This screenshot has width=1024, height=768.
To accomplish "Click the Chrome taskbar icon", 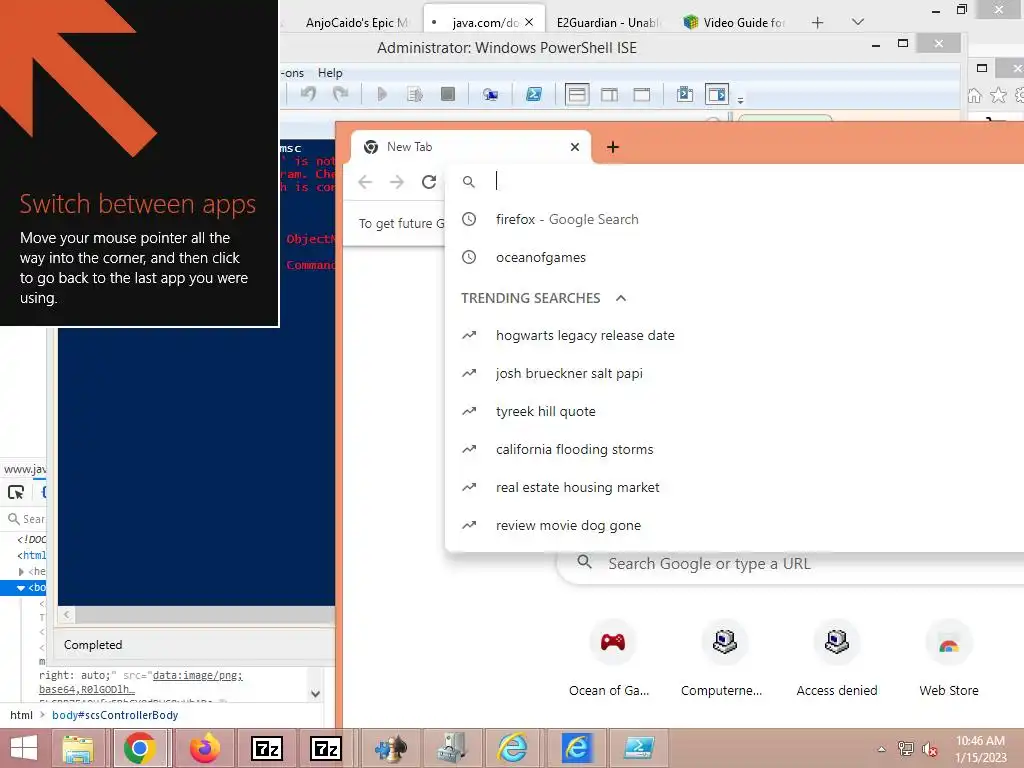I will click(139, 748).
